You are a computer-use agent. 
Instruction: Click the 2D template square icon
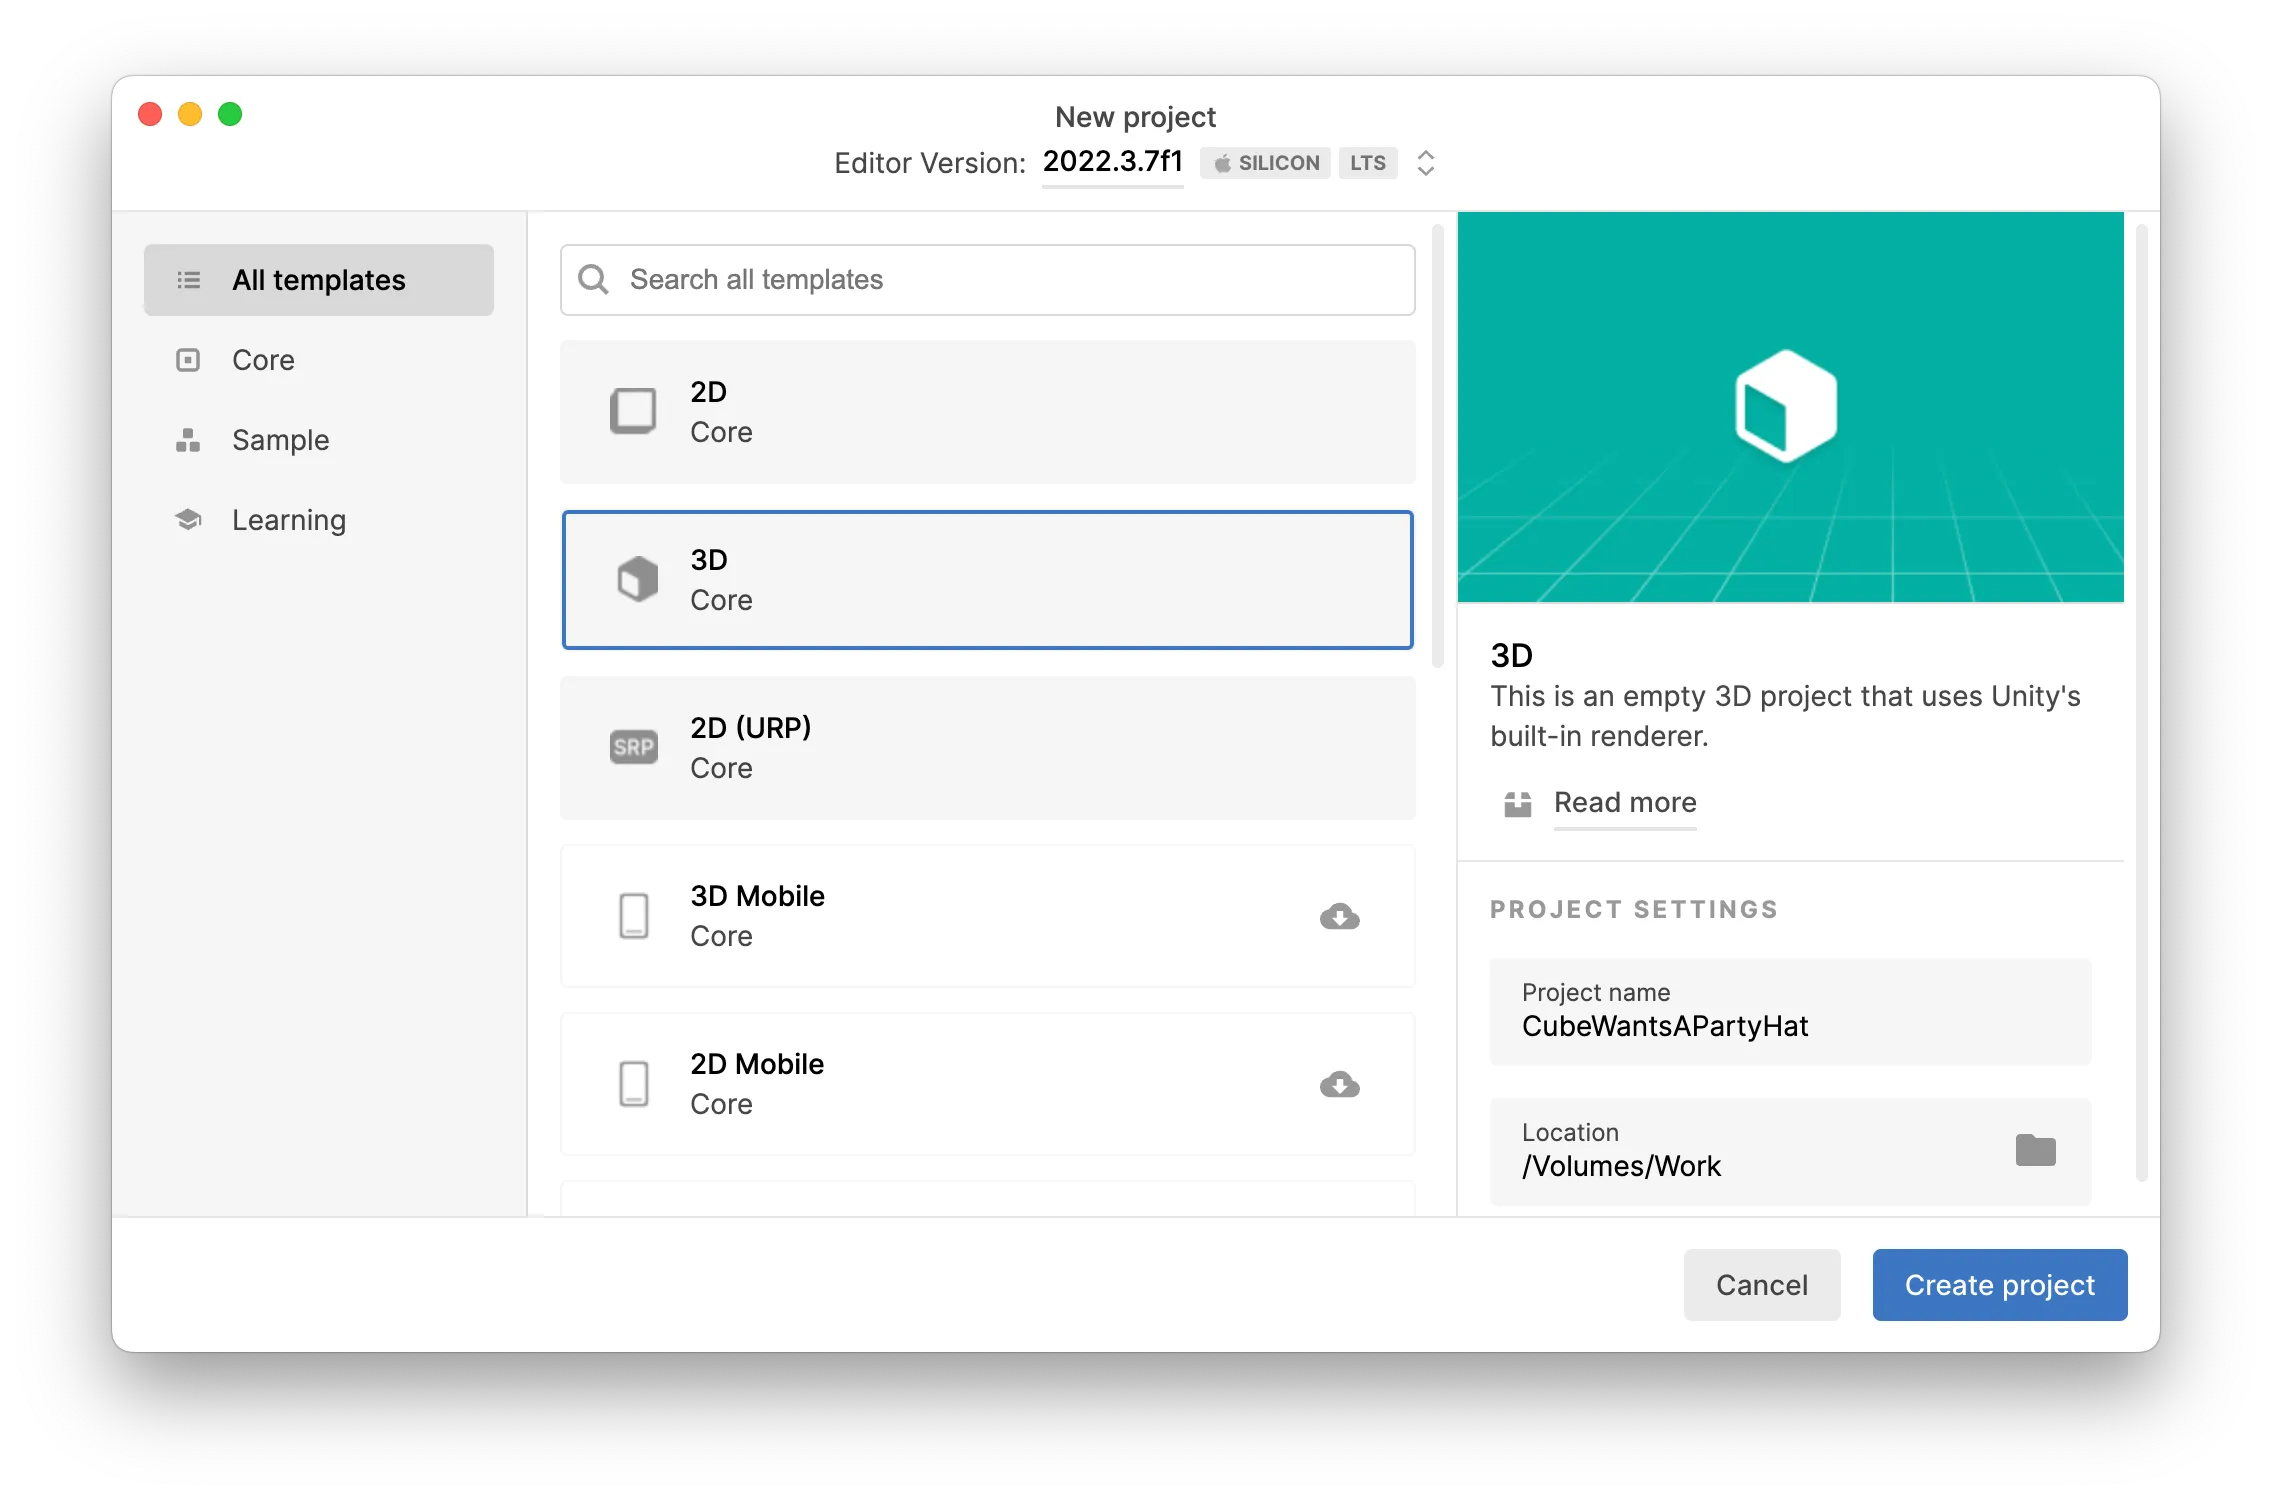coord(633,411)
